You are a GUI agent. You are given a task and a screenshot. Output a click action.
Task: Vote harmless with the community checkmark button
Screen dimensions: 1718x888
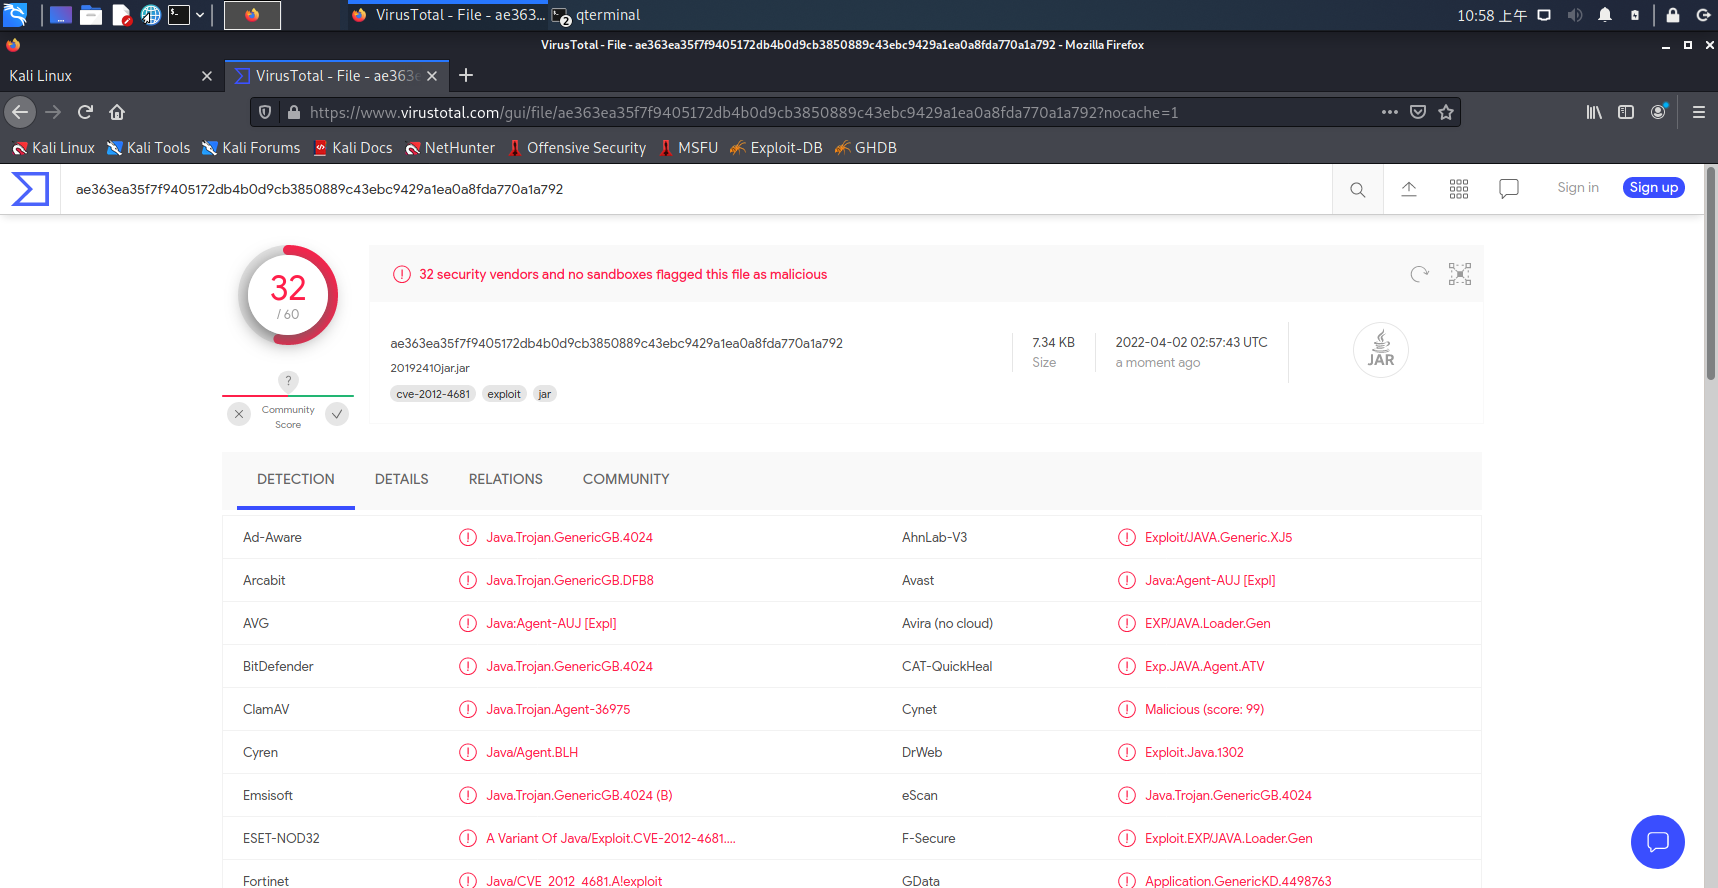338,414
